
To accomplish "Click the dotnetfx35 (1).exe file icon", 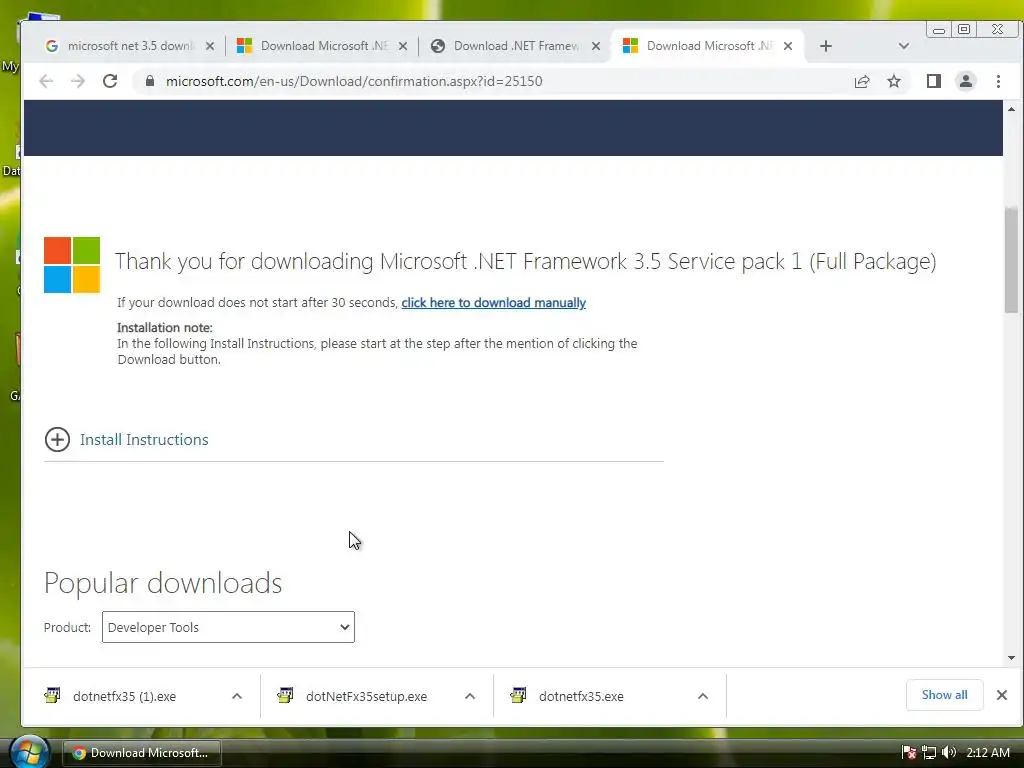I will (52, 695).
